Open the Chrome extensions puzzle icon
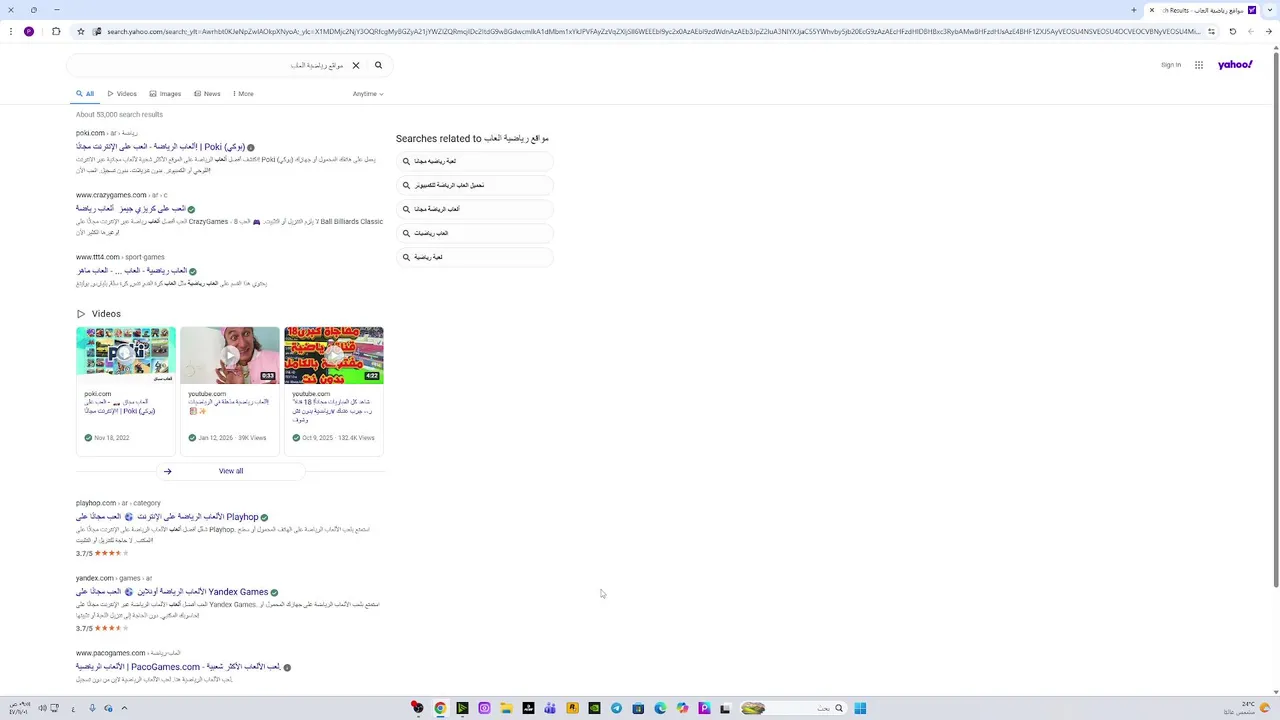Image resolution: width=1280 pixels, height=720 pixels. [56, 31]
